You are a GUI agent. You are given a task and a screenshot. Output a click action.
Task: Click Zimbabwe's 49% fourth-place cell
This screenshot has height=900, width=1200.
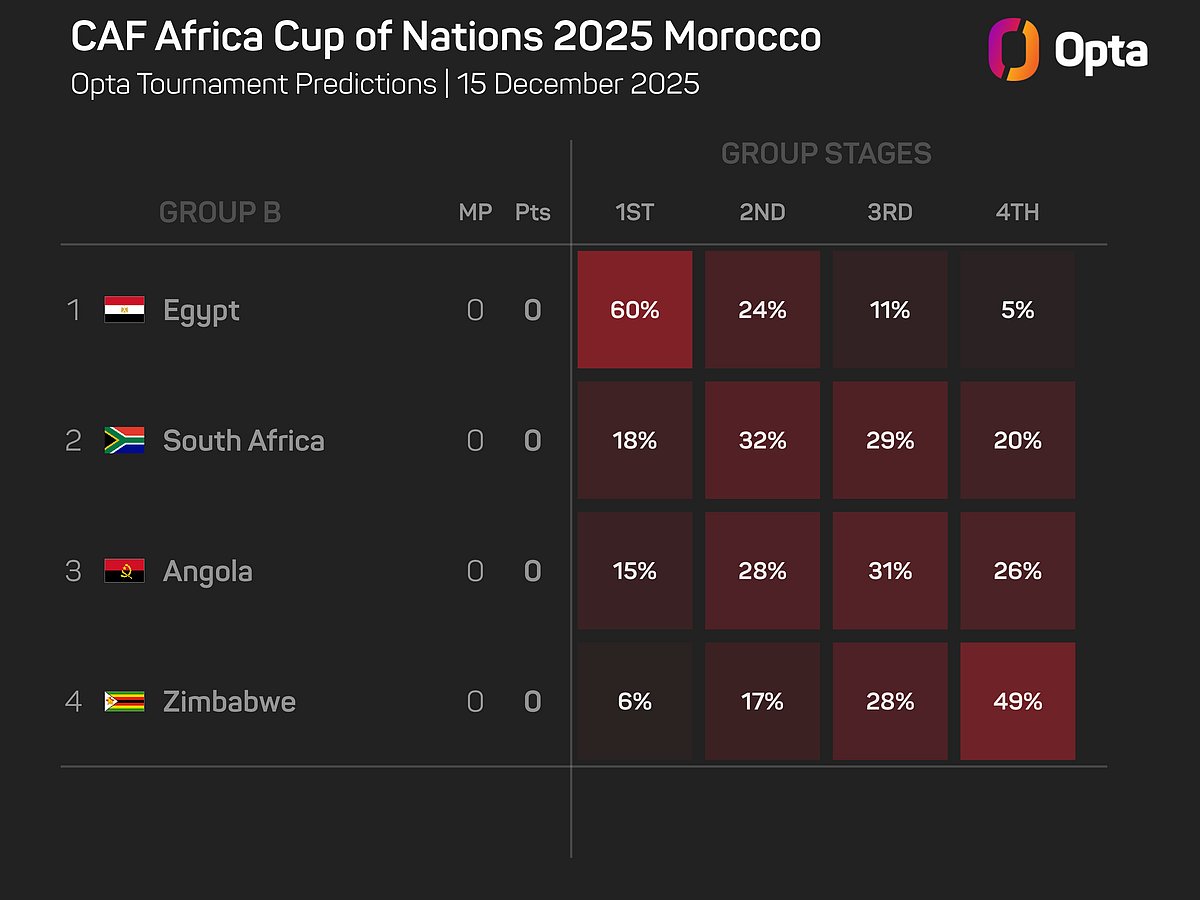pos(1017,701)
